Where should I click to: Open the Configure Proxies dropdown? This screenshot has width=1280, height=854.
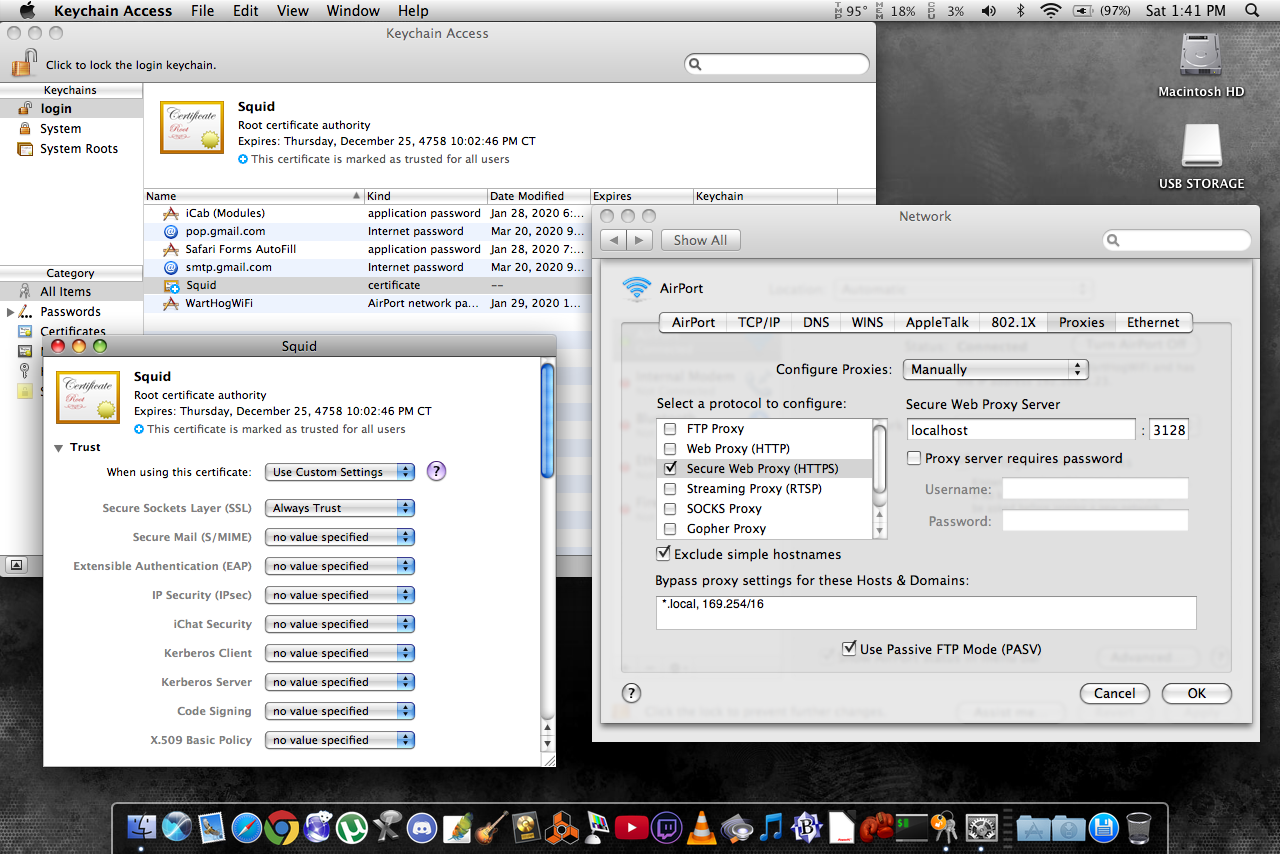(x=994, y=370)
